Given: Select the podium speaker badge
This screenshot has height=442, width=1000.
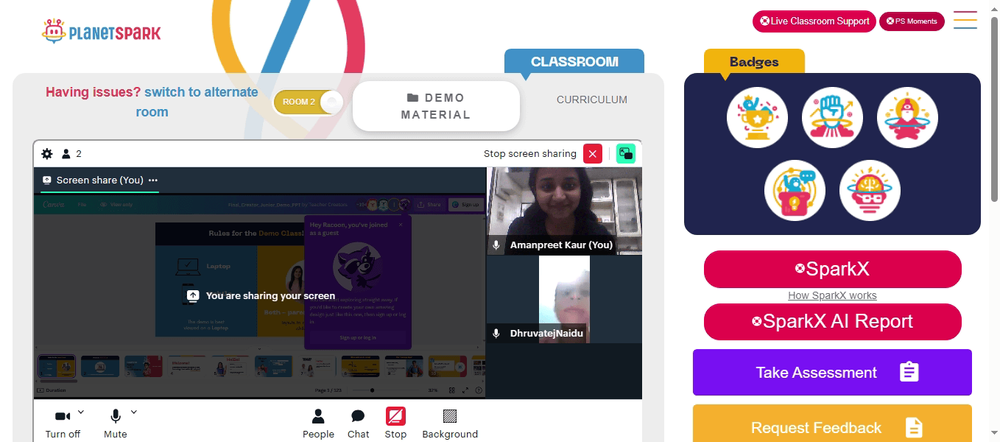Looking at the screenshot, I should [795, 191].
